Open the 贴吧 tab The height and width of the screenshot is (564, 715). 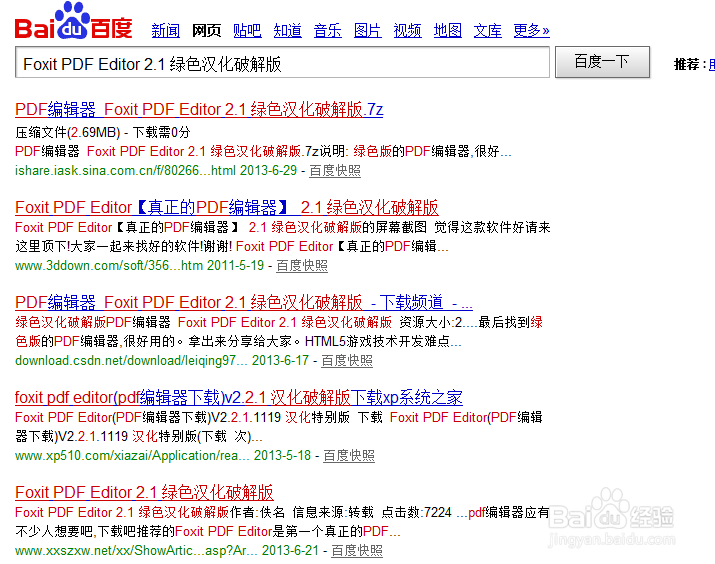click(x=247, y=31)
